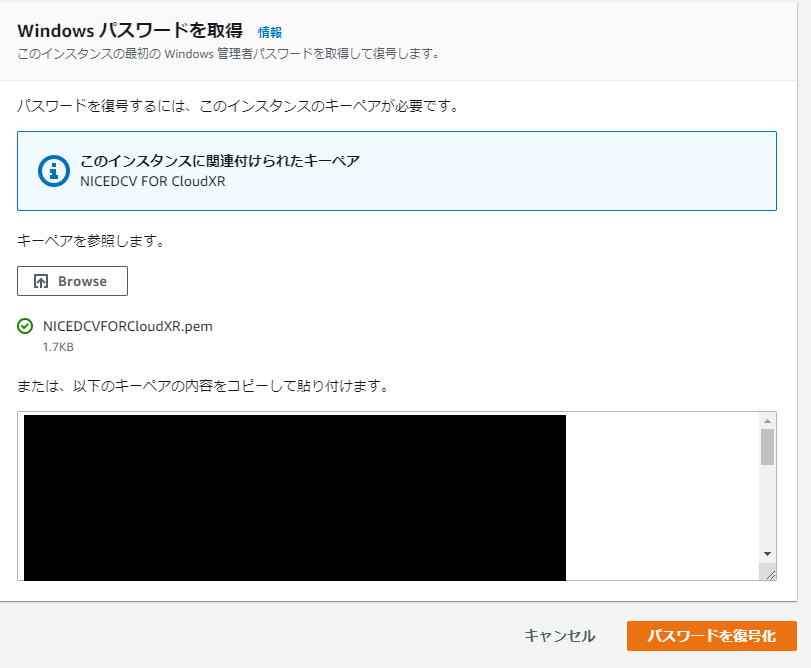Click the upload icon inside Browse
The height and width of the screenshot is (668, 811).
pyautogui.click(x=41, y=281)
